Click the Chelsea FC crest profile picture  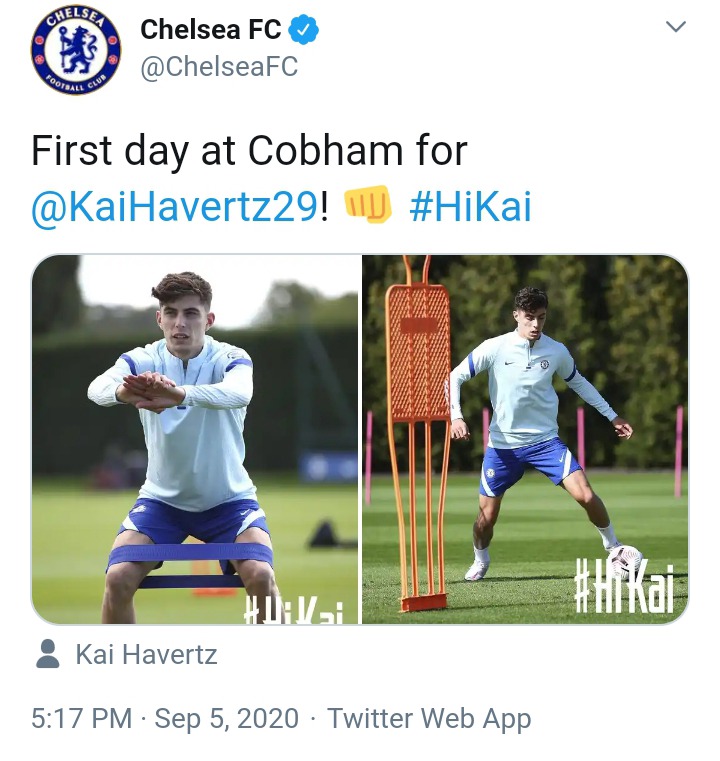pyautogui.click(x=76, y=51)
